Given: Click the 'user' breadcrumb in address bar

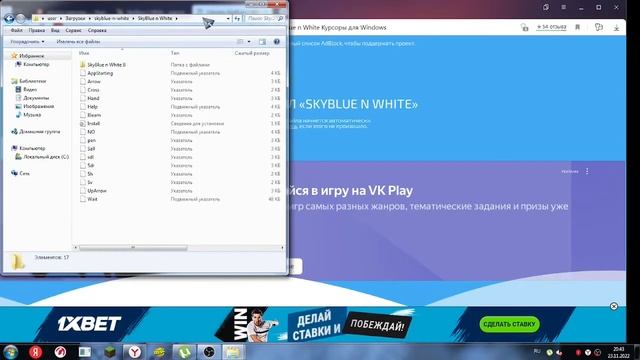Looking at the screenshot, I should pos(52,18).
